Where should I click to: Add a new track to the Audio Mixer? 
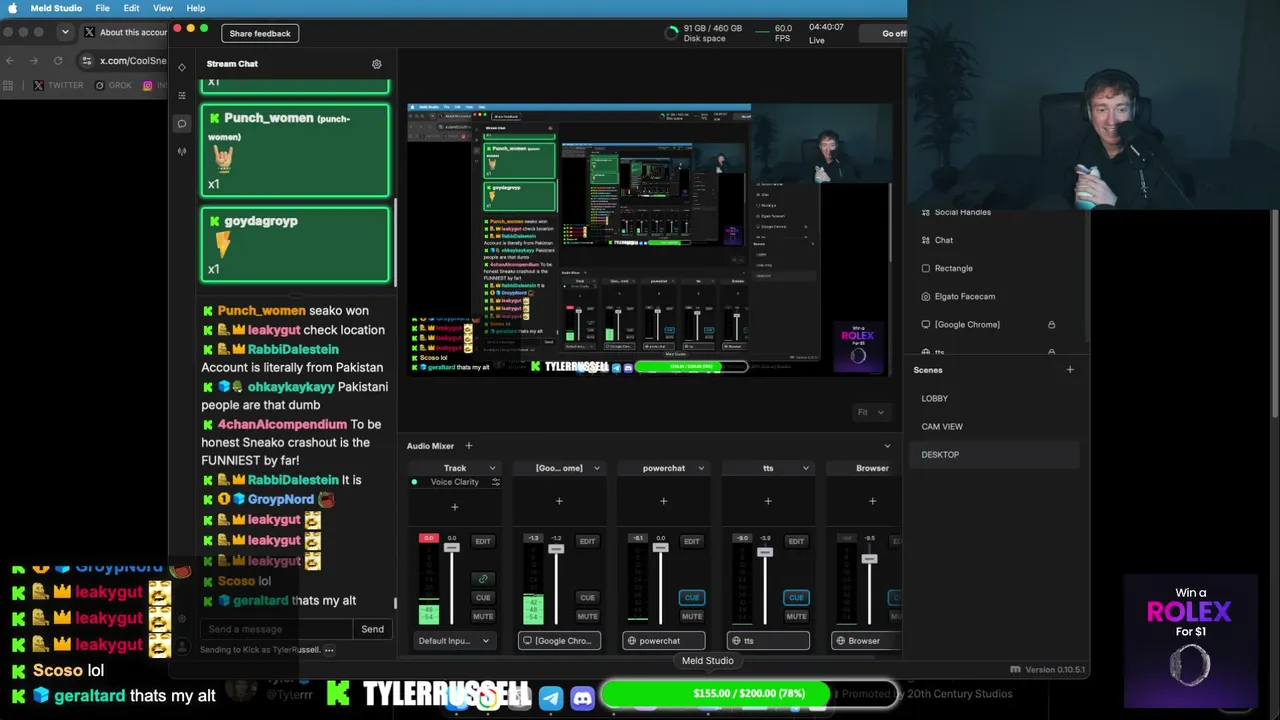469,446
